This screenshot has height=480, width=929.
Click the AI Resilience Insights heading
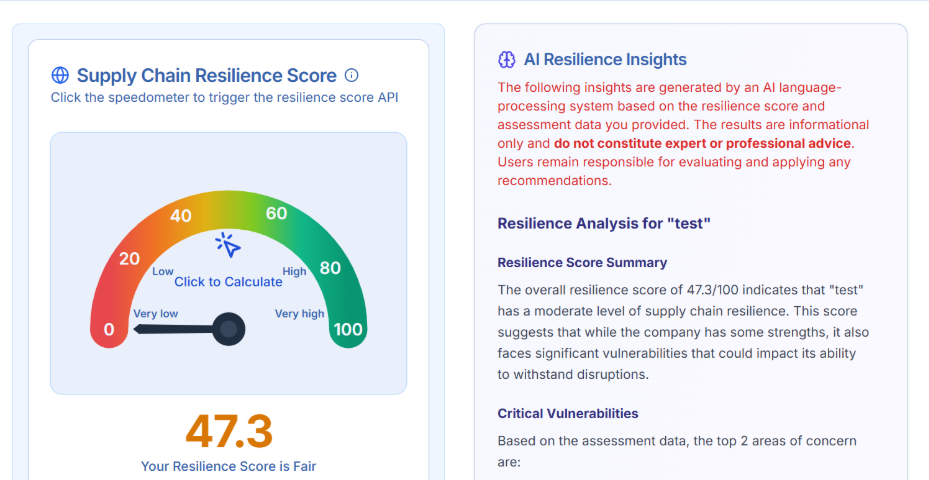605,60
